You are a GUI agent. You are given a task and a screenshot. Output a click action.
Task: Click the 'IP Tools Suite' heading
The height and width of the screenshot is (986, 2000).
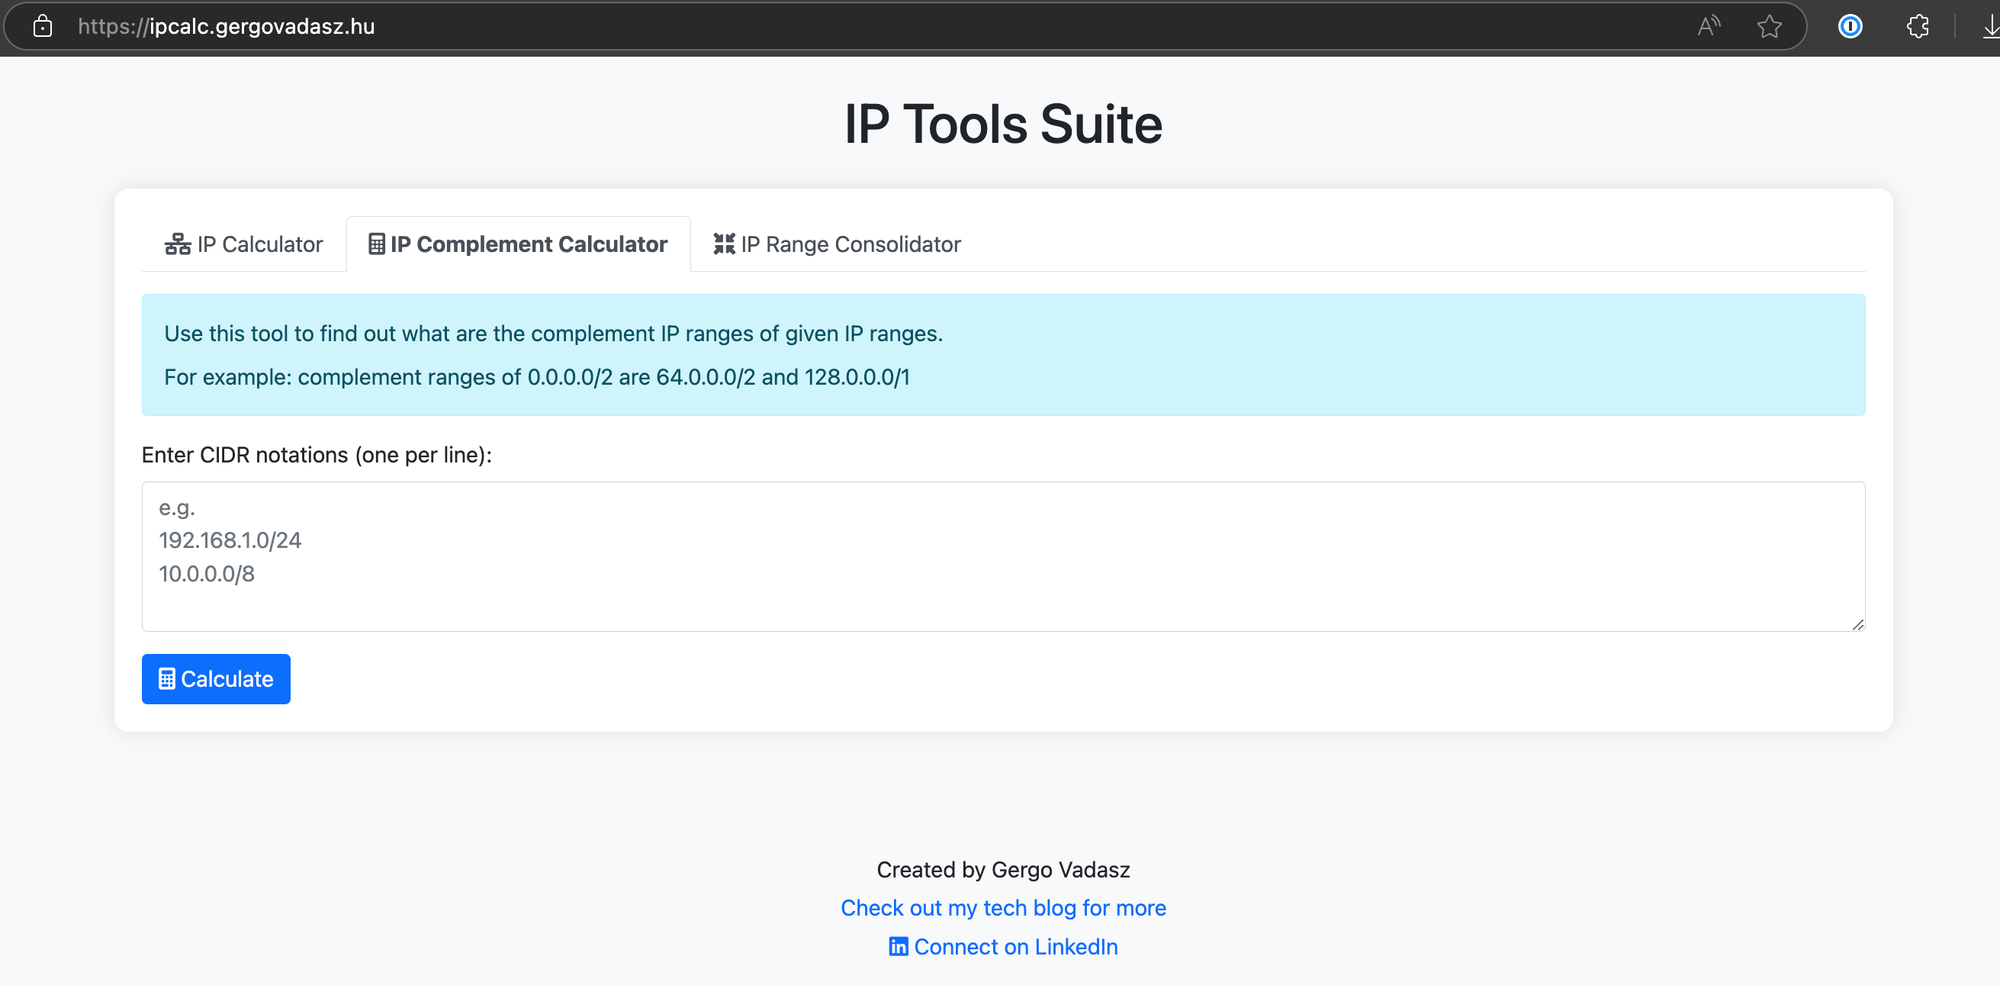(1003, 124)
